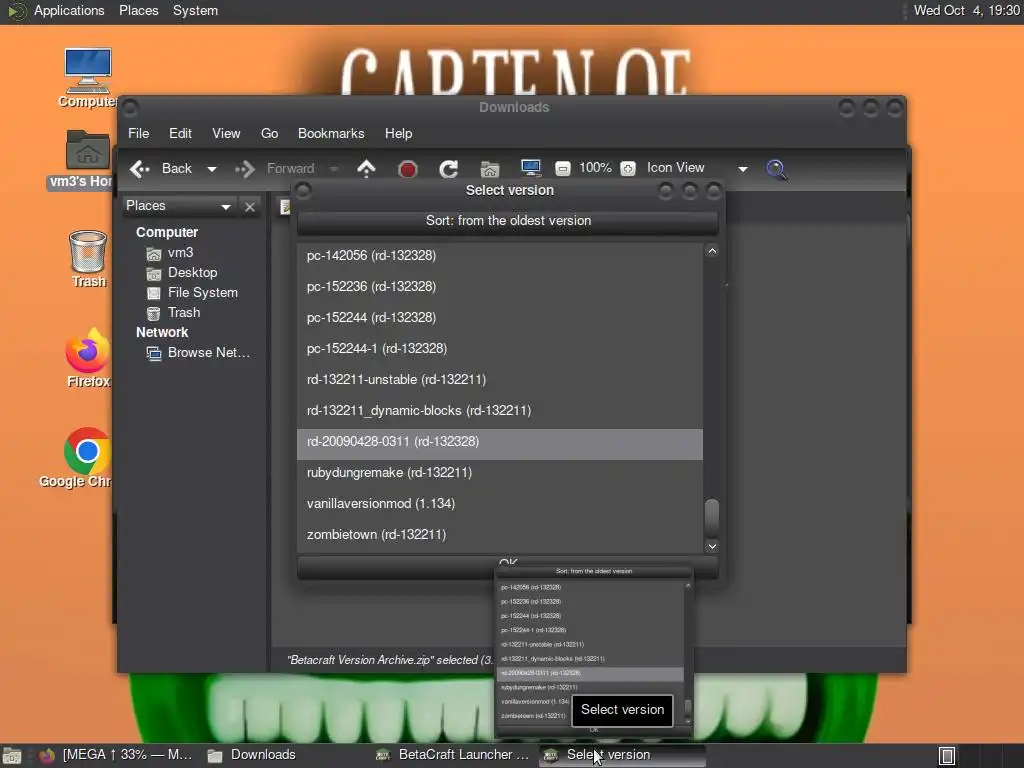This screenshot has height=768, width=1024.
Task: Zoom out with the minus icon
Action: 562,168
